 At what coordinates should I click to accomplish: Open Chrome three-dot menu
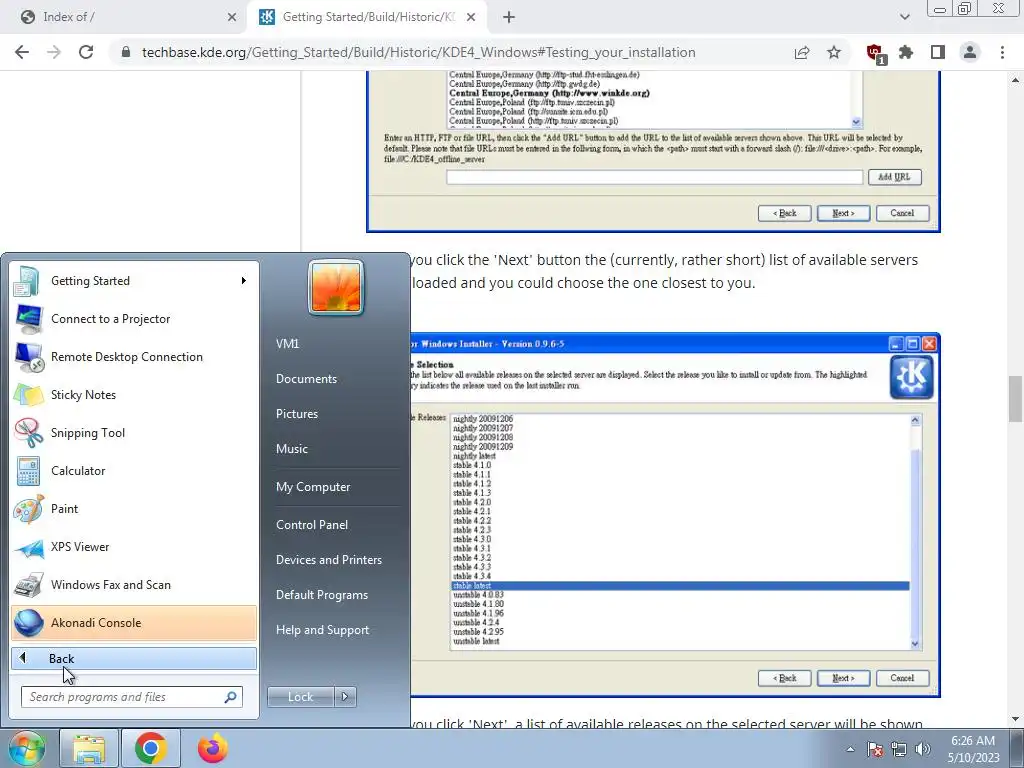(1002, 52)
